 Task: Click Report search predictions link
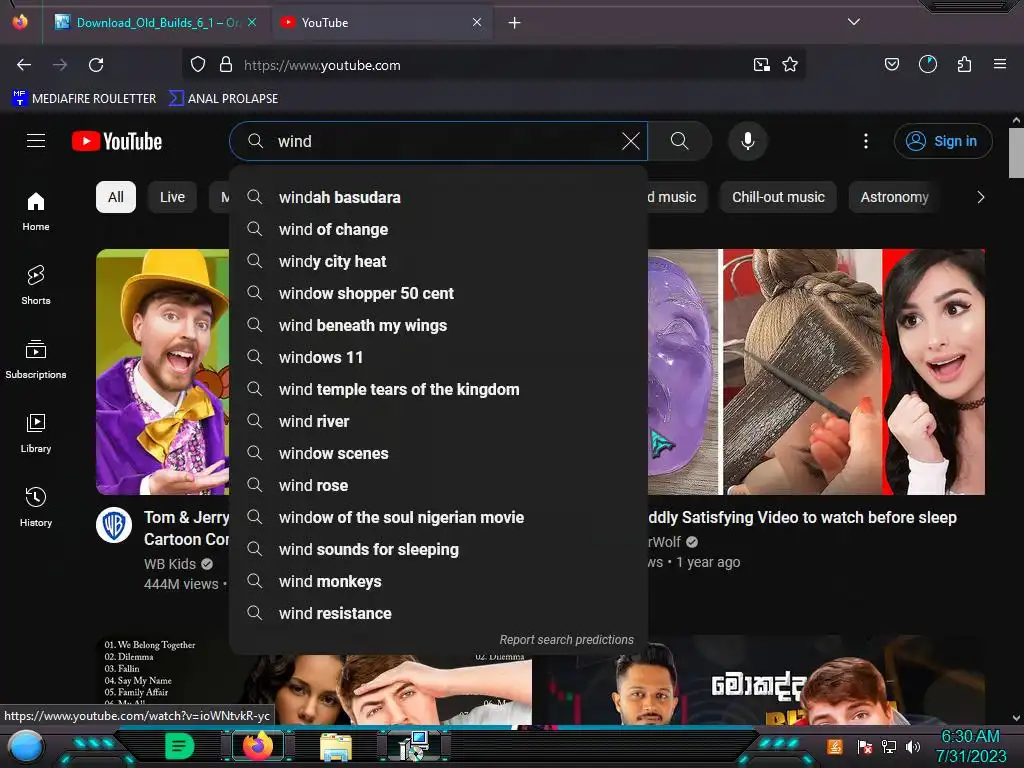pyautogui.click(x=566, y=640)
